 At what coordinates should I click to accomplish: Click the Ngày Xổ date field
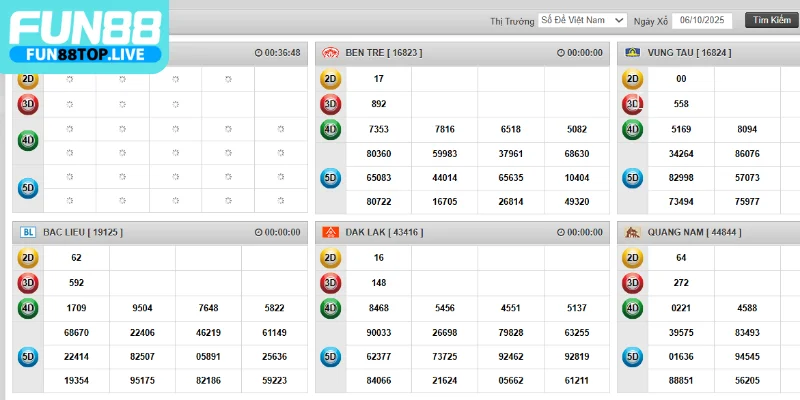pos(702,21)
